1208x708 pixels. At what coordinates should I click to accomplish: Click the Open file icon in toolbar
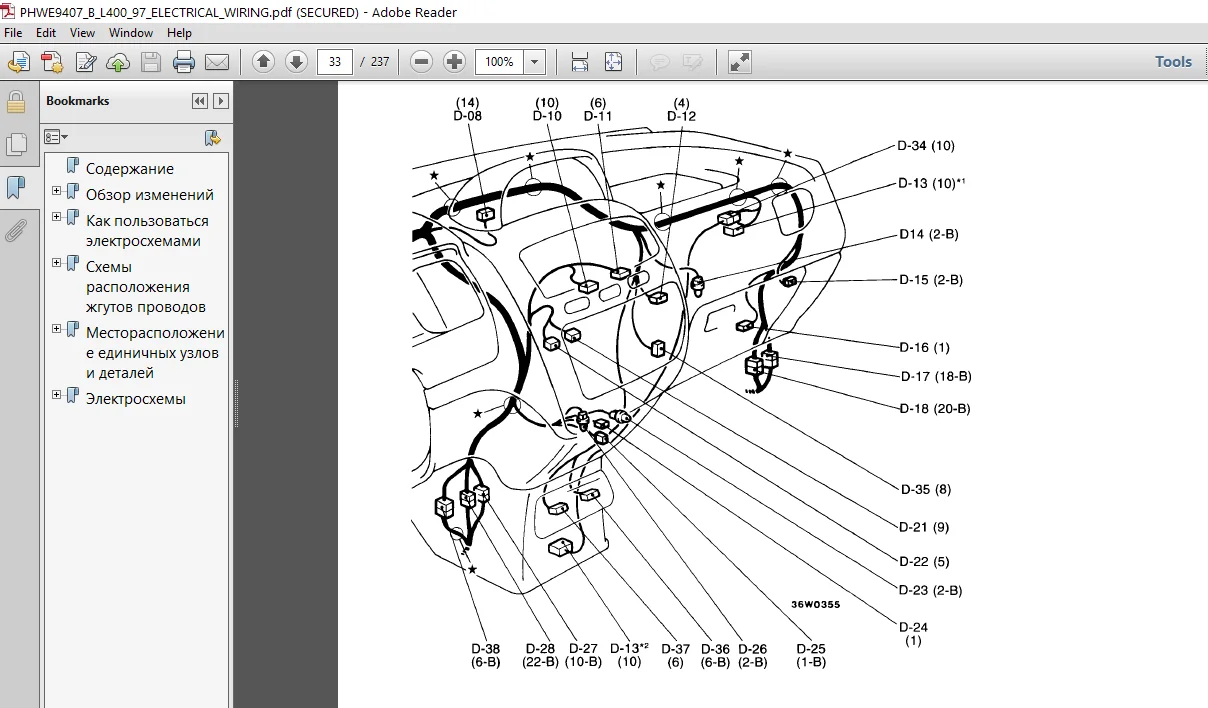click(18, 62)
